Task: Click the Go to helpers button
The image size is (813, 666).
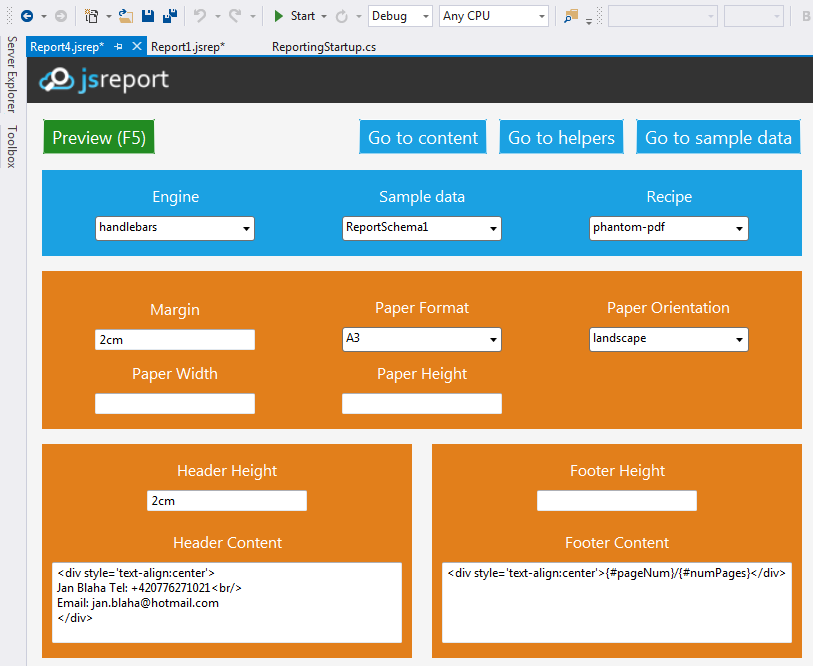Action: (x=561, y=137)
